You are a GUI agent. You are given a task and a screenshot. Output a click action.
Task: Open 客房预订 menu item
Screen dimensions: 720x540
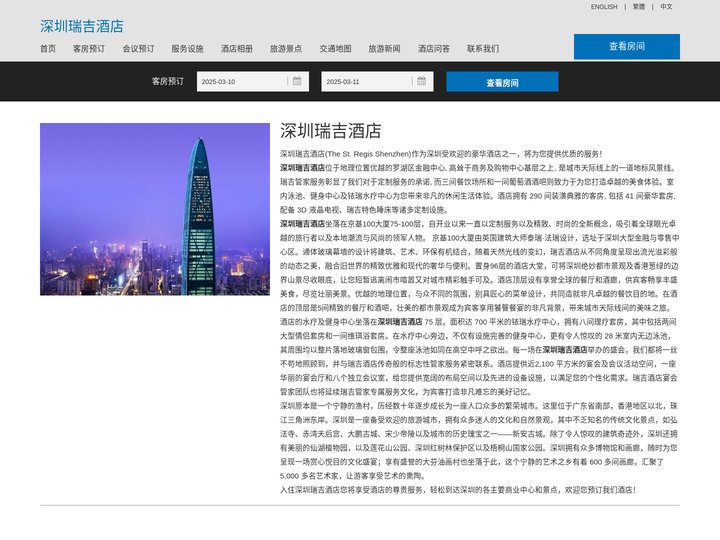coord(89,49)
